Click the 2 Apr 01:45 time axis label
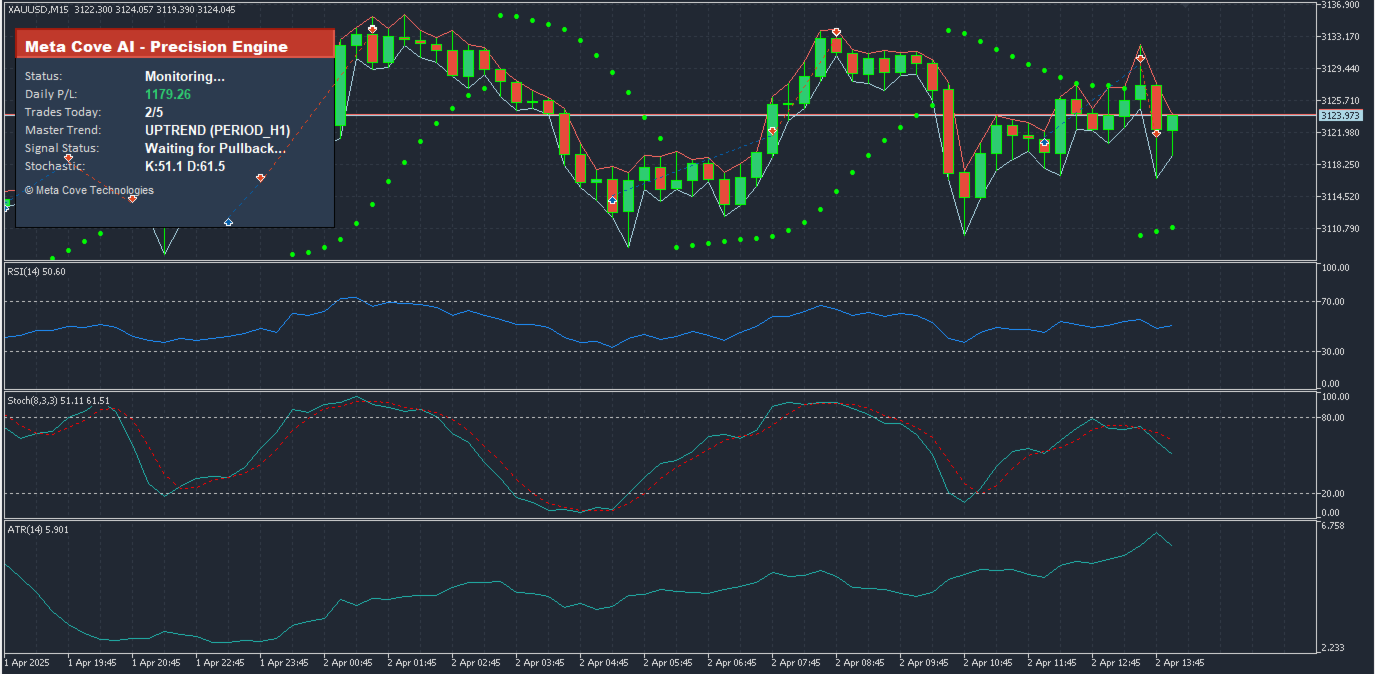The height and width of the screenshot is (674, 1375). (x=412, y=662)
